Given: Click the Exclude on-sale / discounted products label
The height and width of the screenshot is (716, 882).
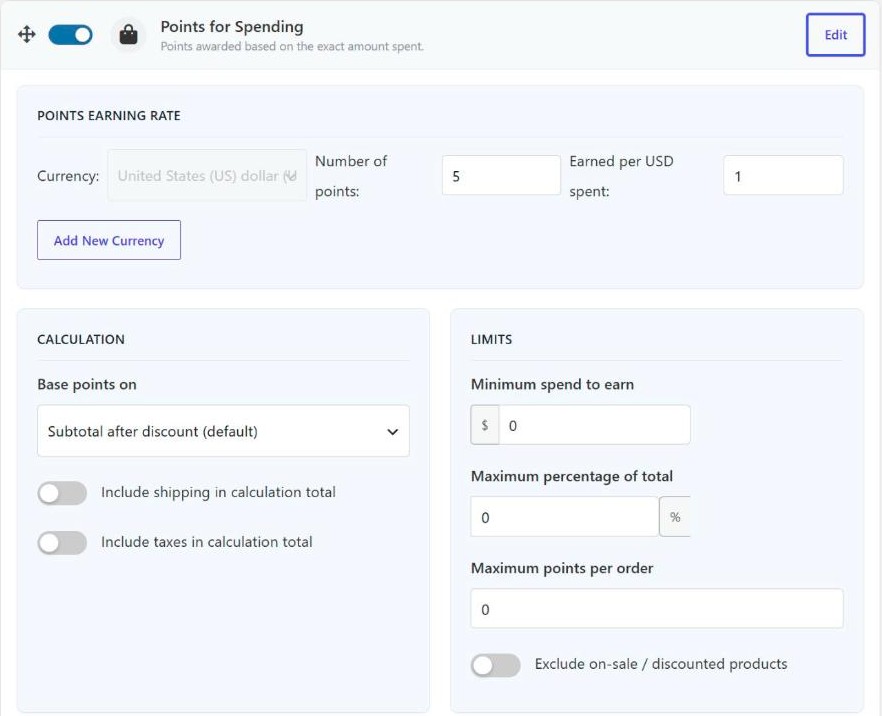Looking at the screenshot, I should click(x=661, y=664).
